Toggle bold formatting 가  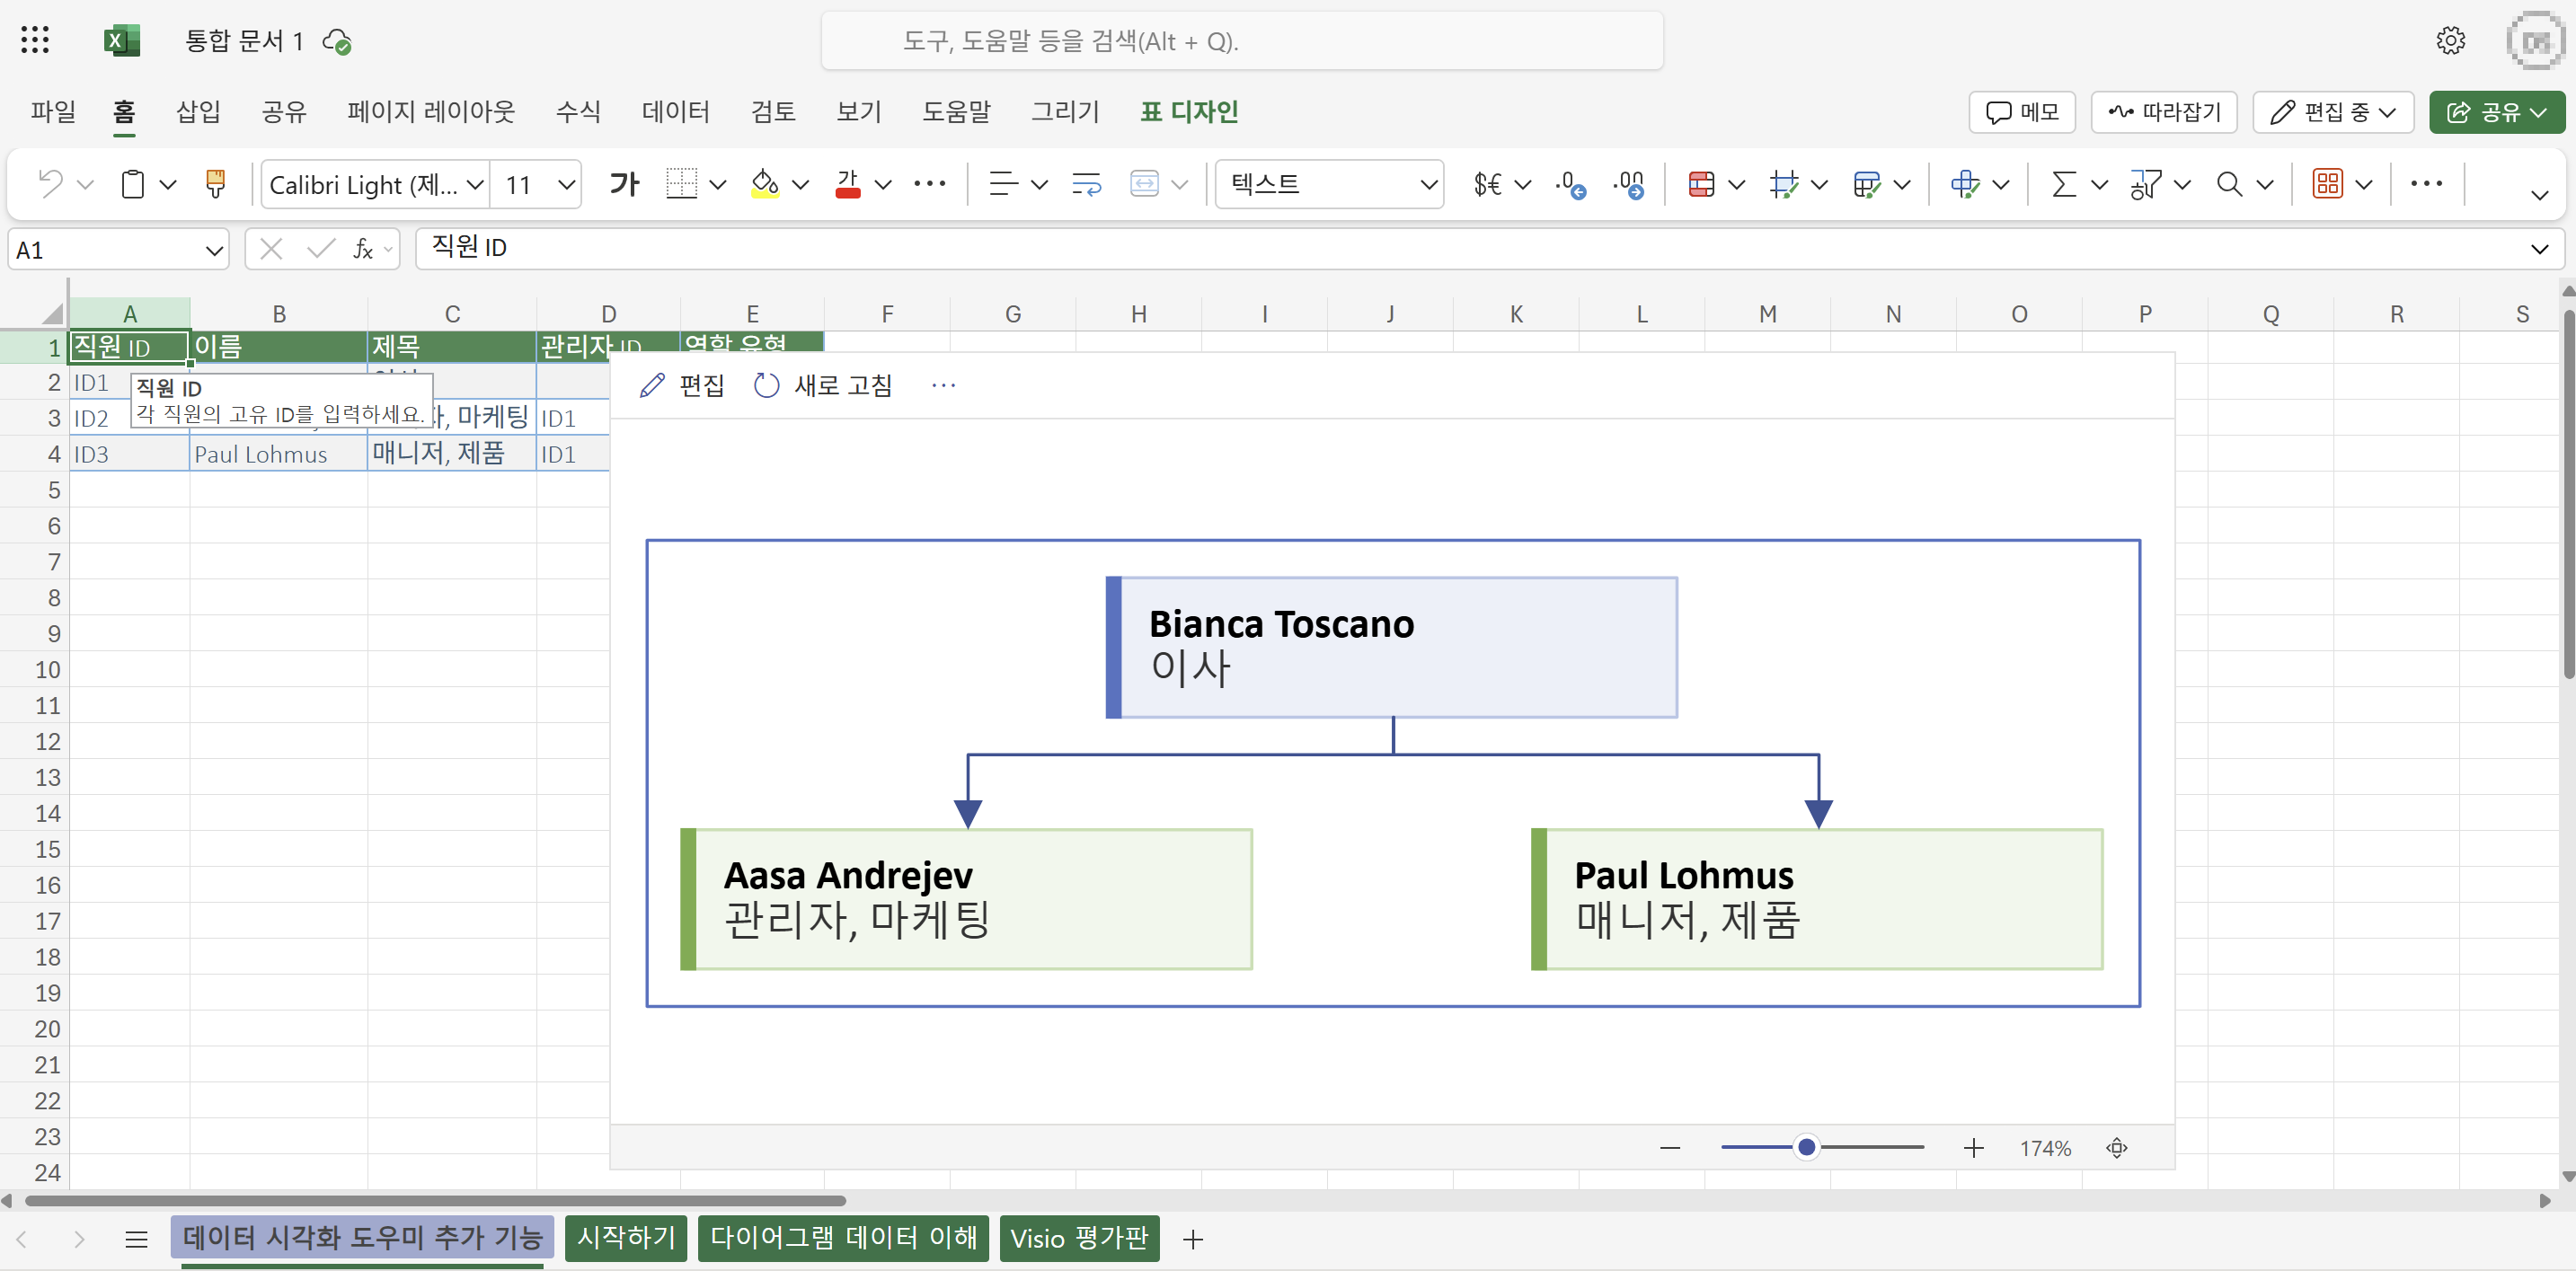(624, 184)
